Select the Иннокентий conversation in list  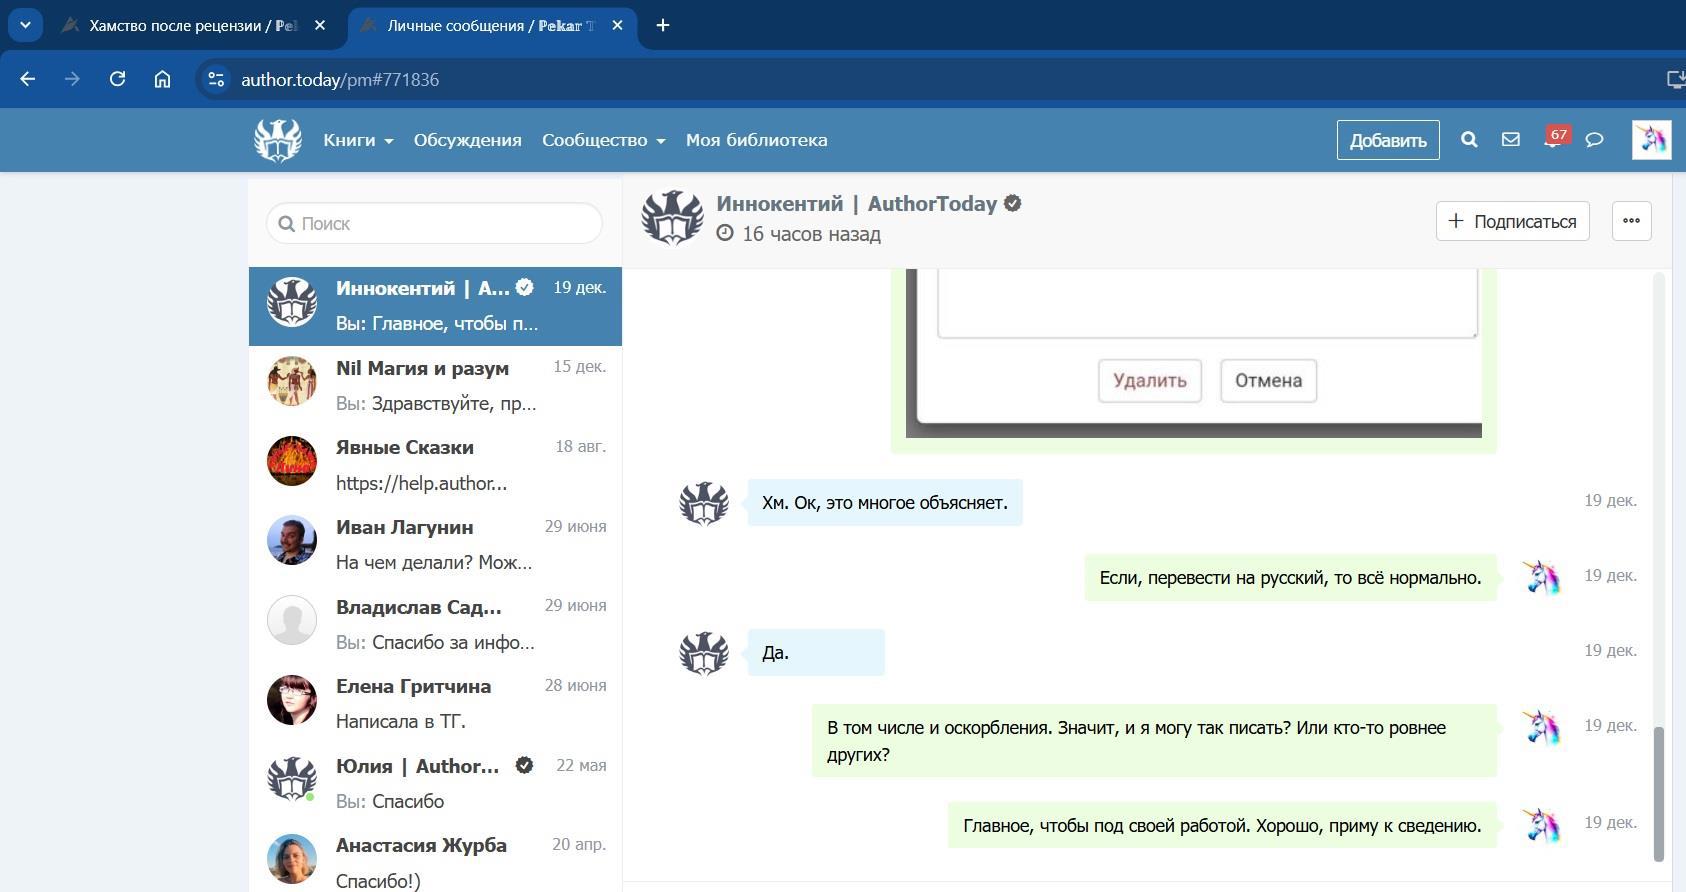pos(435,306)
